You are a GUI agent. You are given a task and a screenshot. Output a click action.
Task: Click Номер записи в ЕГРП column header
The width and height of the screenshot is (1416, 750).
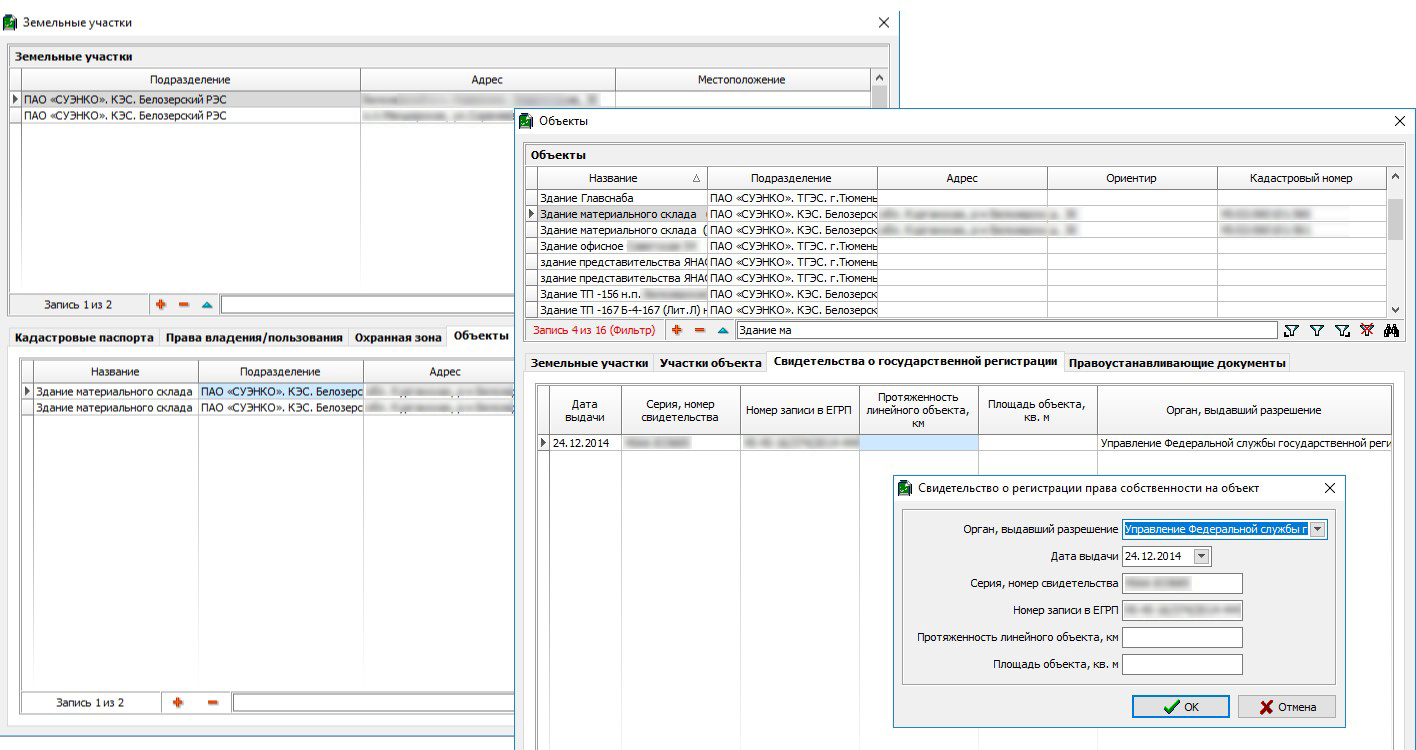[x=800, y=410]
